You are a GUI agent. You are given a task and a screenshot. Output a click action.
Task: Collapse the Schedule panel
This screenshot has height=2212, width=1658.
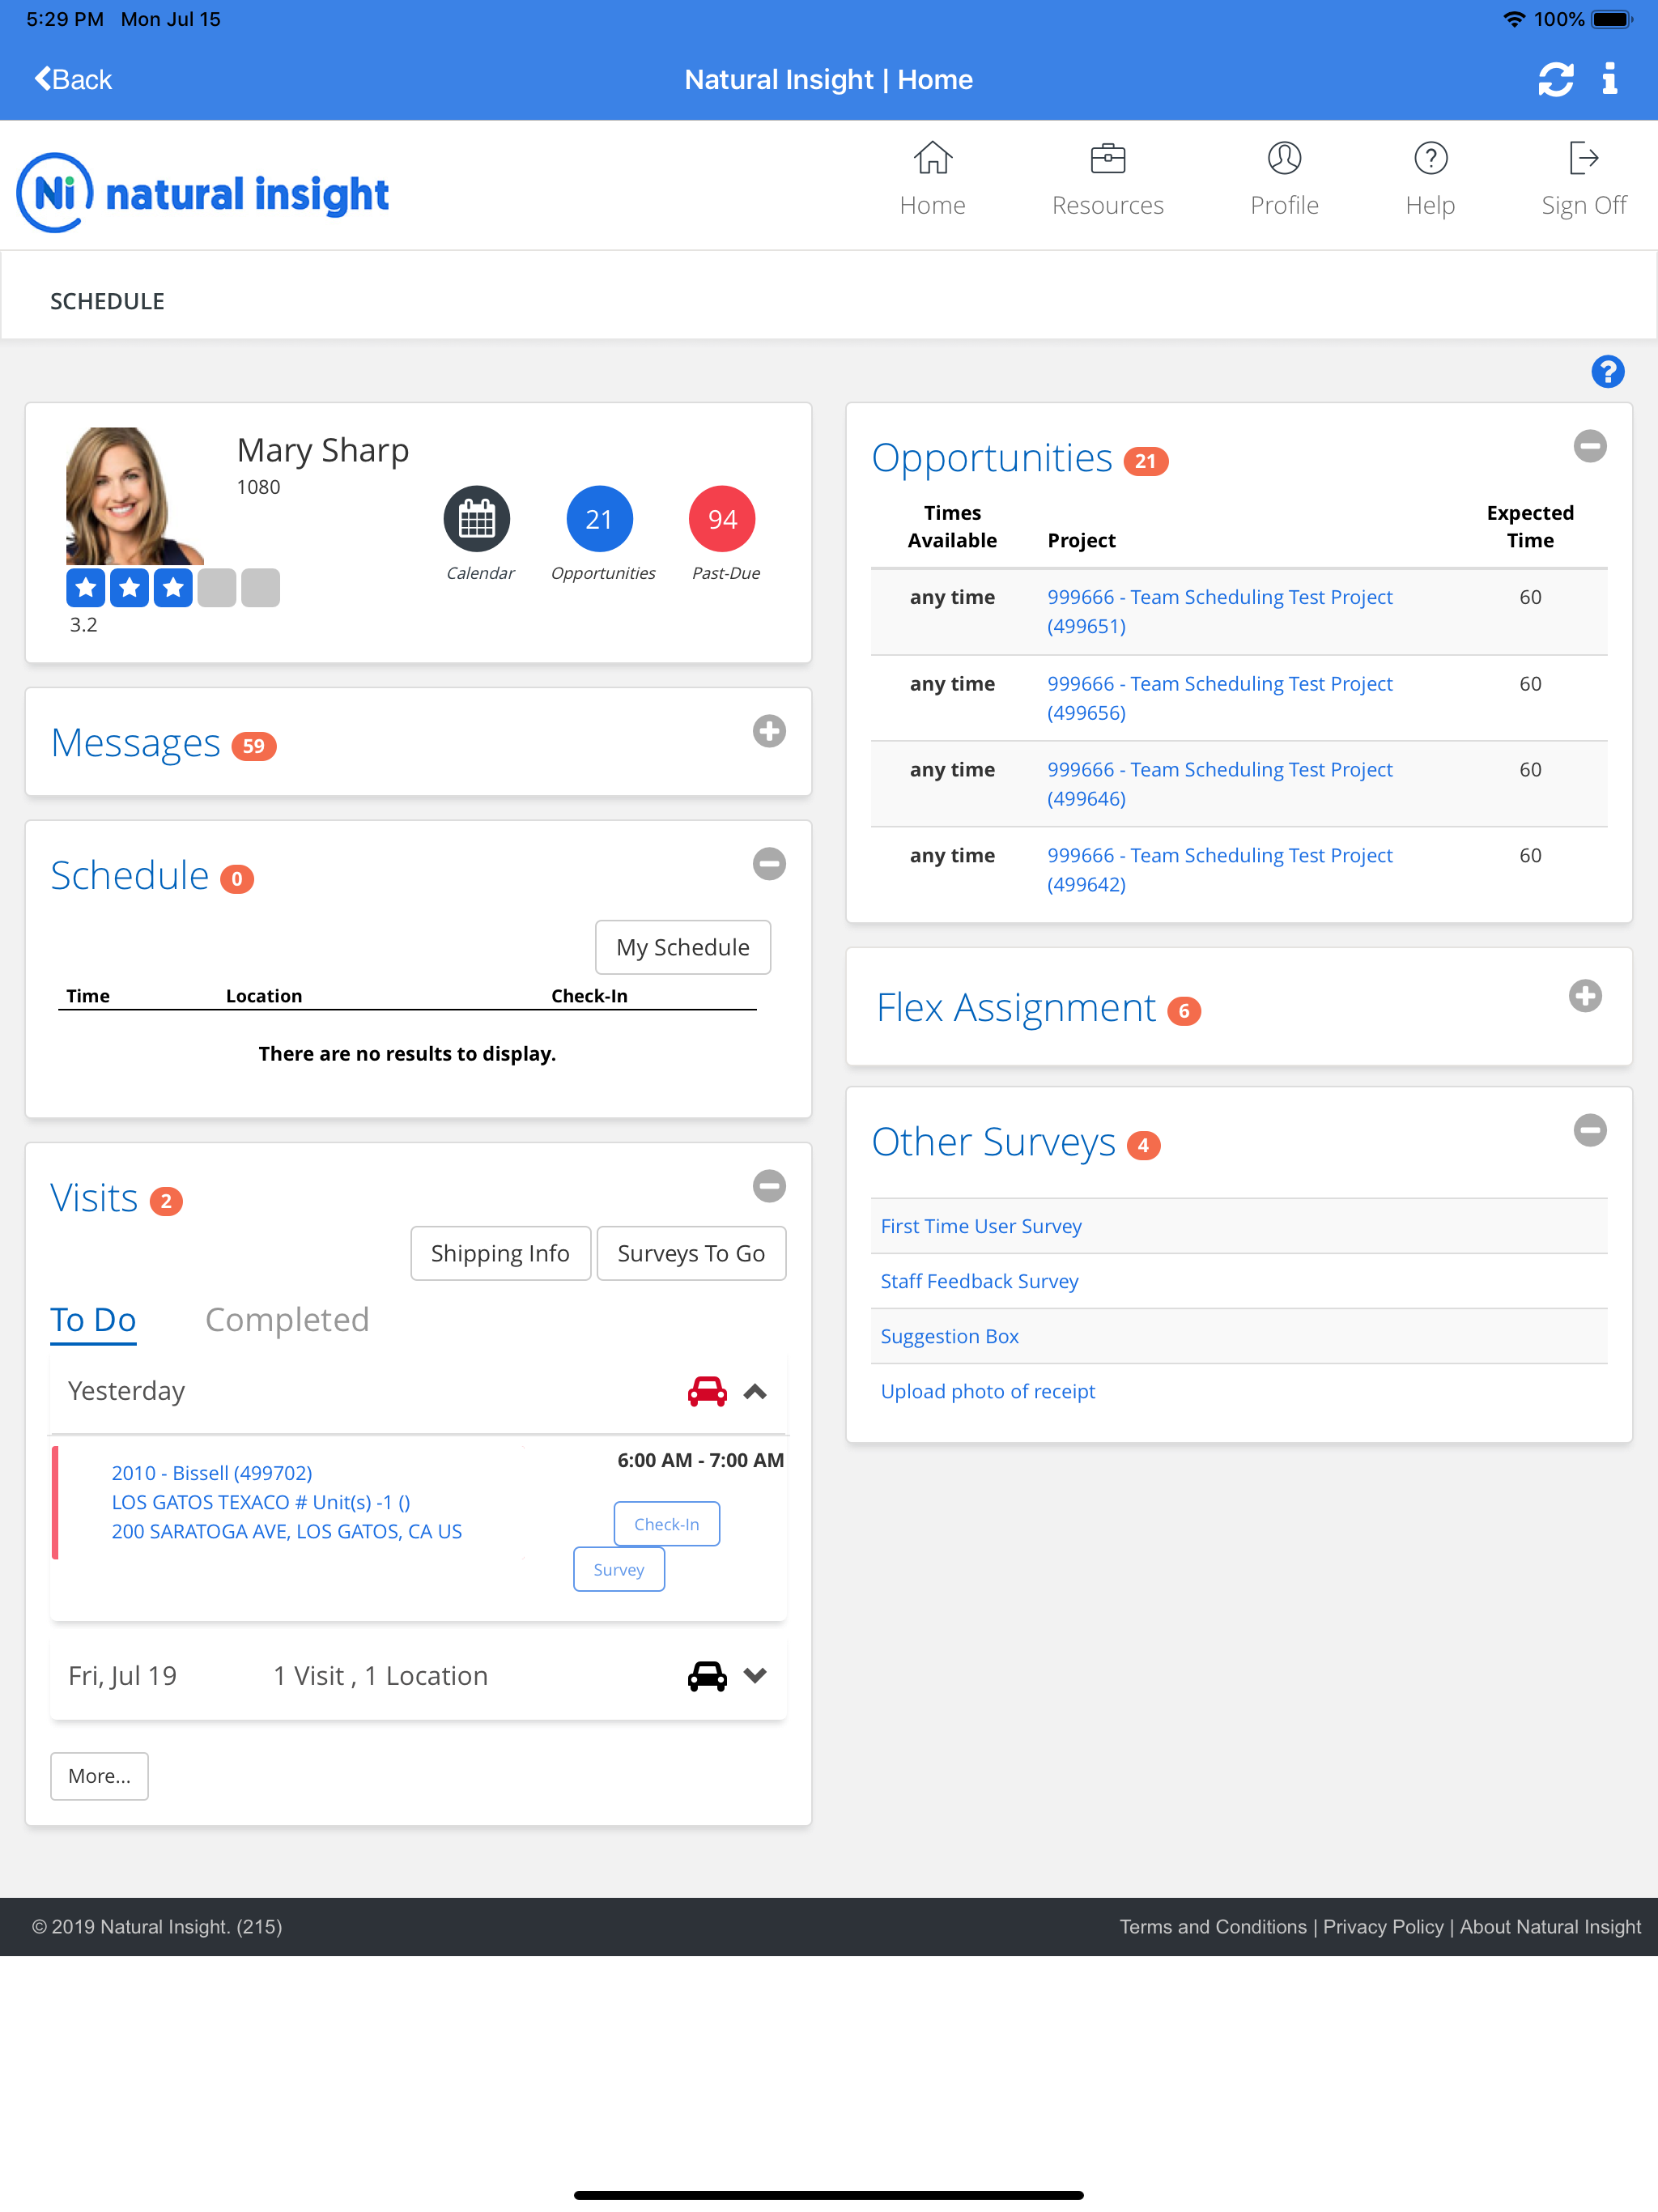click(x=769, y=864)
